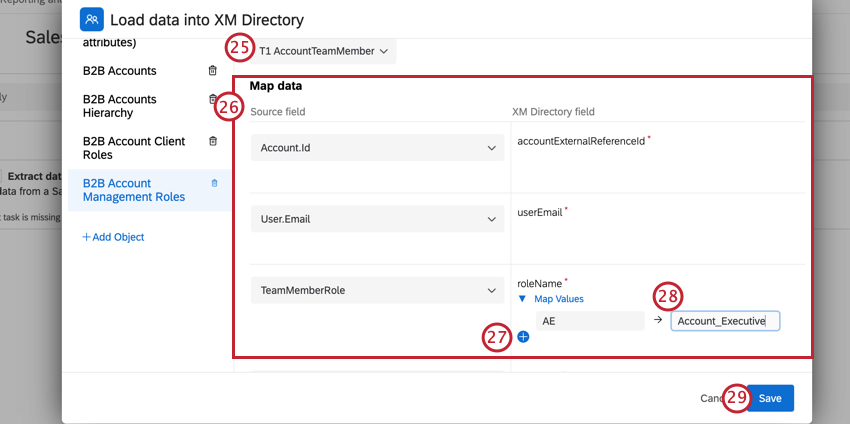Collapse the Map Values section
The image size is (850, 424).
click(x=551, y=299)
